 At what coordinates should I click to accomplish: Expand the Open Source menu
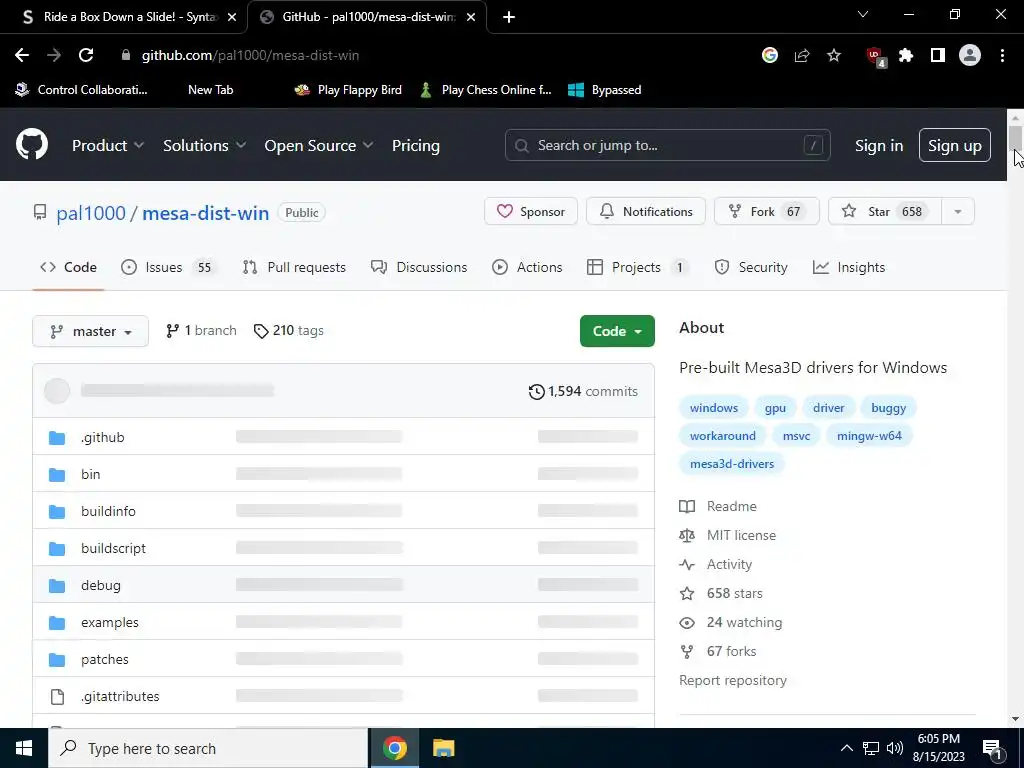(319, 146)
